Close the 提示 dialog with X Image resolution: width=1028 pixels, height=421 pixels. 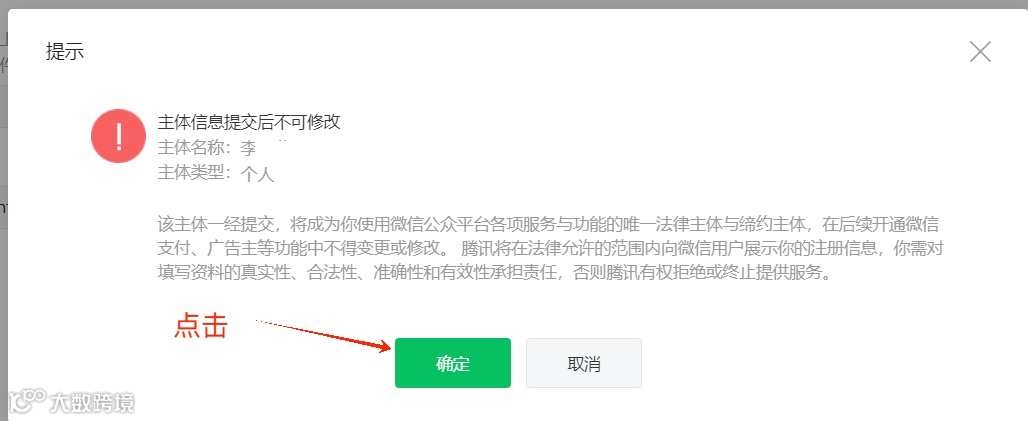(x=980, y=51)
